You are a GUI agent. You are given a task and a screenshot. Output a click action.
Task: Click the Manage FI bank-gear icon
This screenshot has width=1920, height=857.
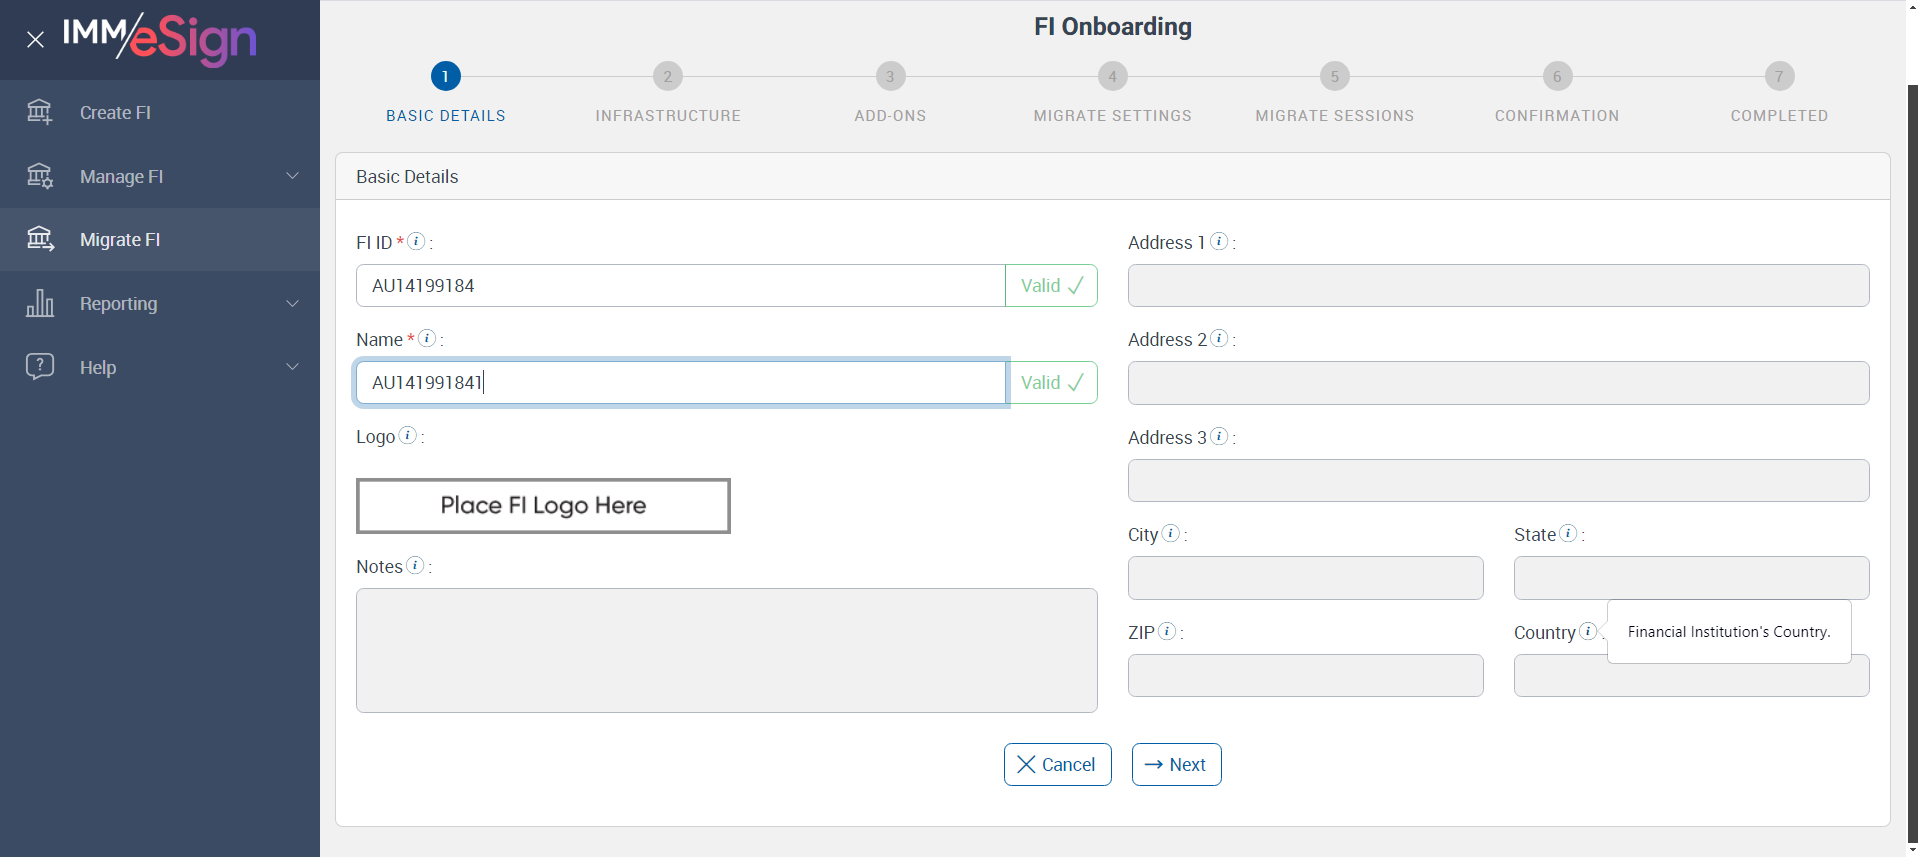(x=40, y=176)
